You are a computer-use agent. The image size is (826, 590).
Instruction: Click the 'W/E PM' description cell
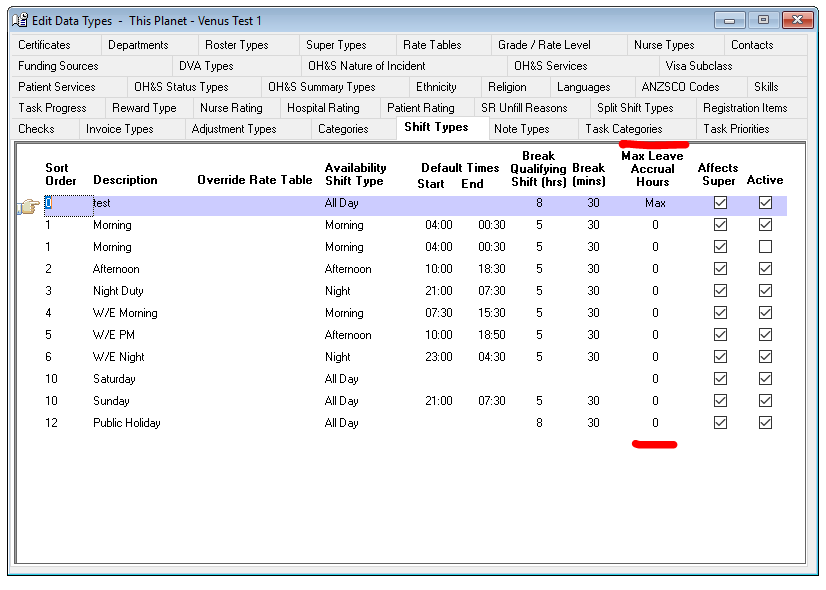[x=114, y=335]
